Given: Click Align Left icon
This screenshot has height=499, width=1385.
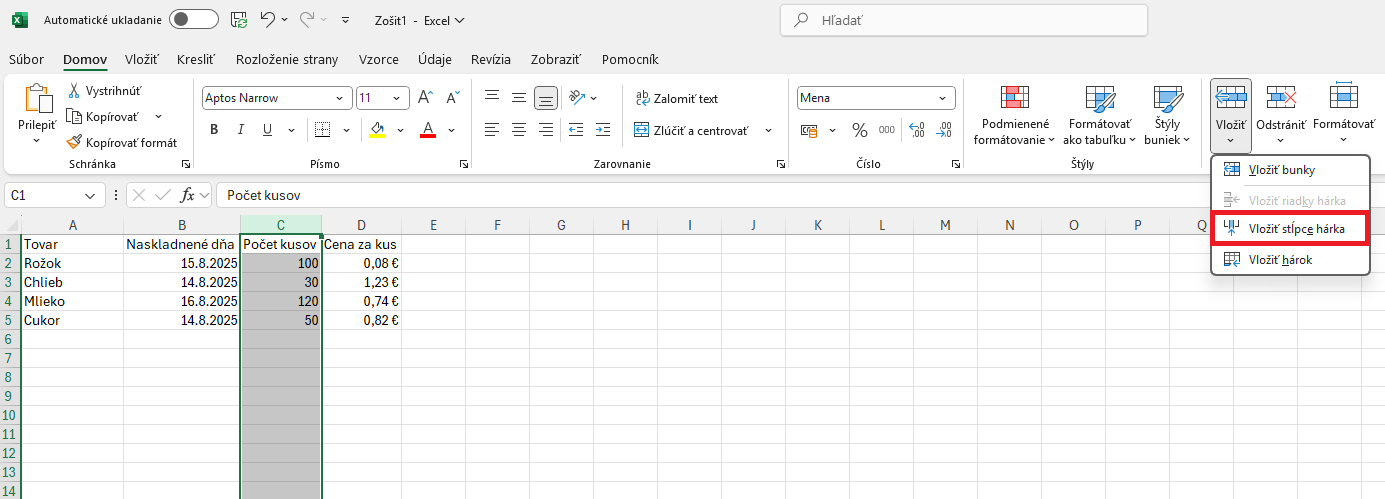Looking at the screenshot, I should coord(491,130).
